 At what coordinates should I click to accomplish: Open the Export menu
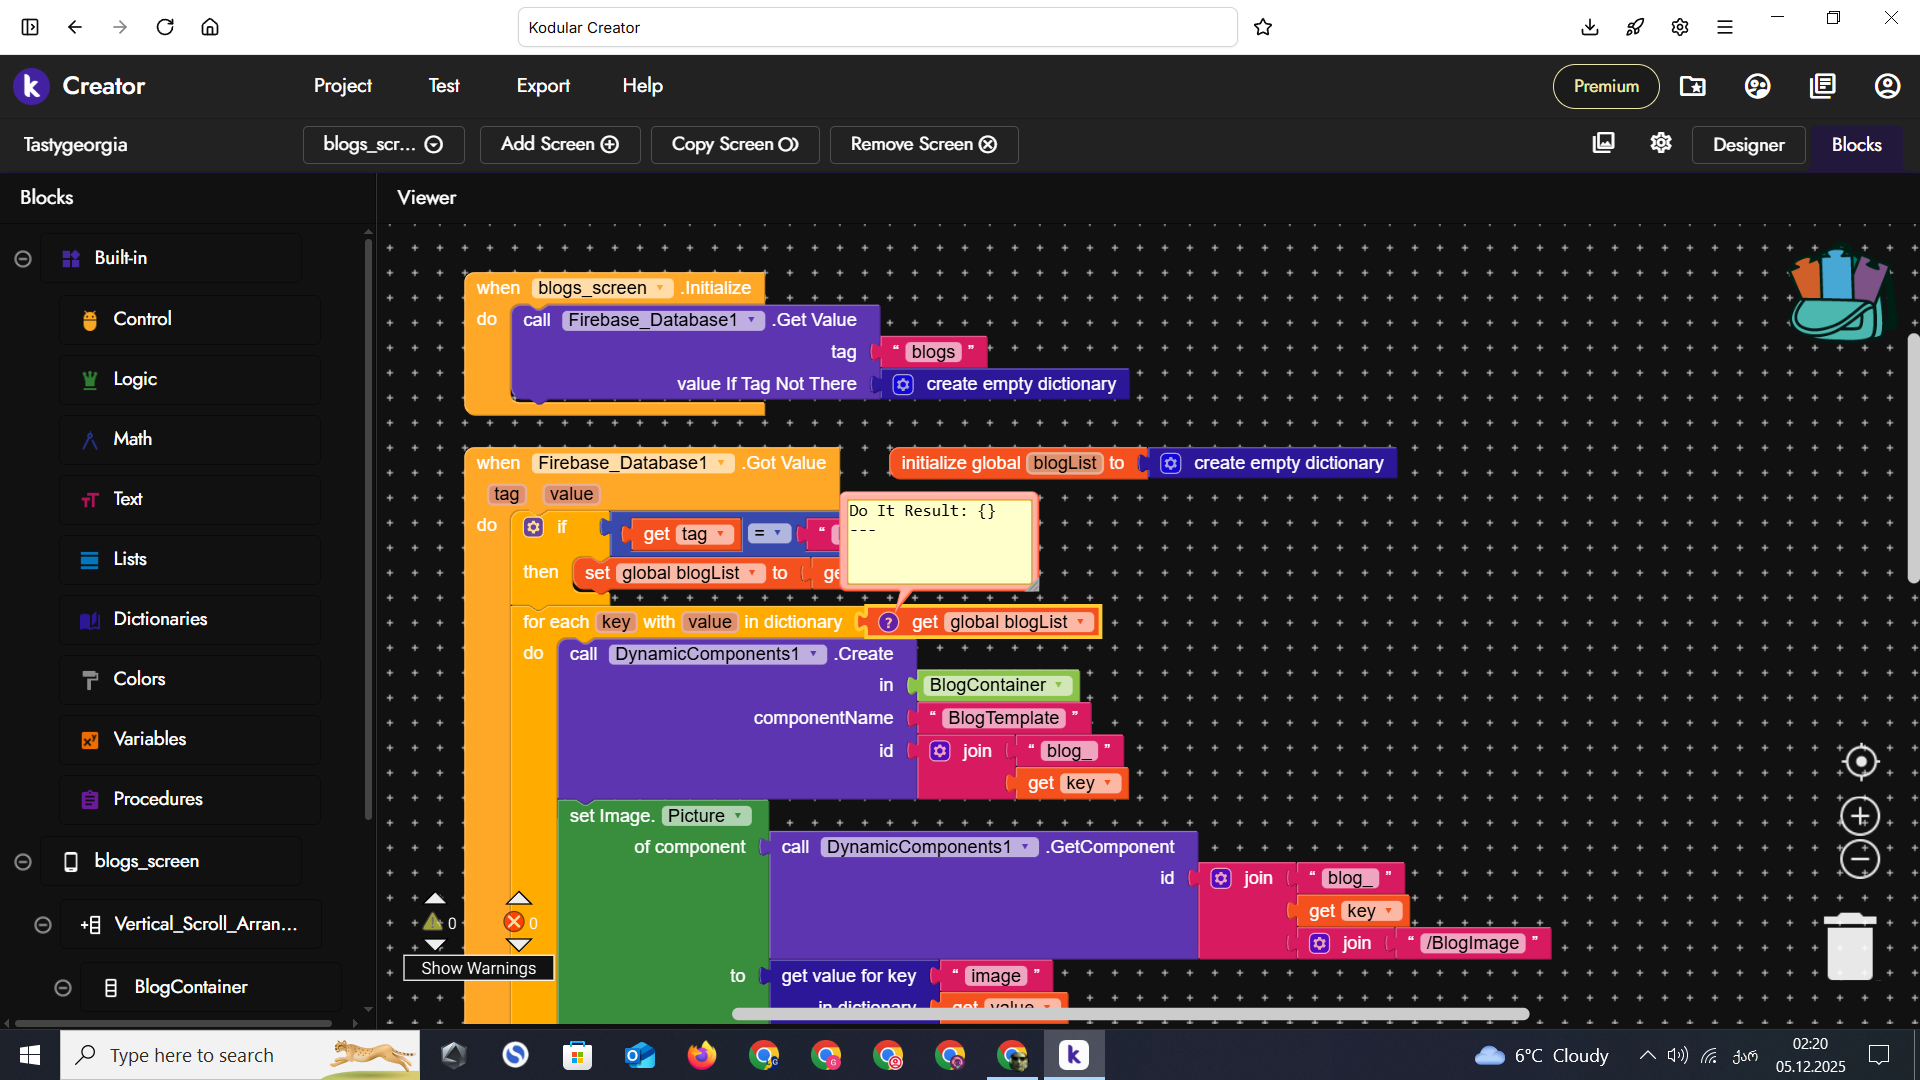(543, 86)
